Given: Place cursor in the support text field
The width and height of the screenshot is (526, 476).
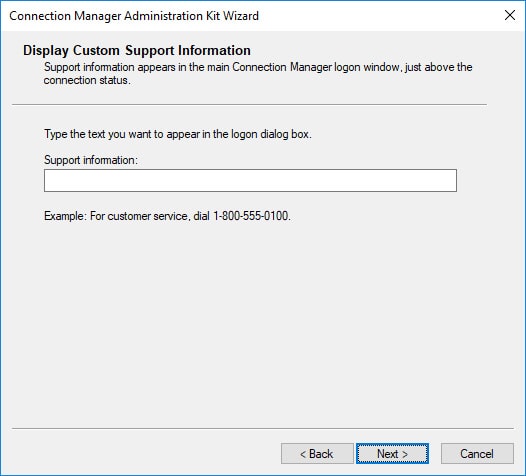Looking at the screenshot, I should pos(250,180).
